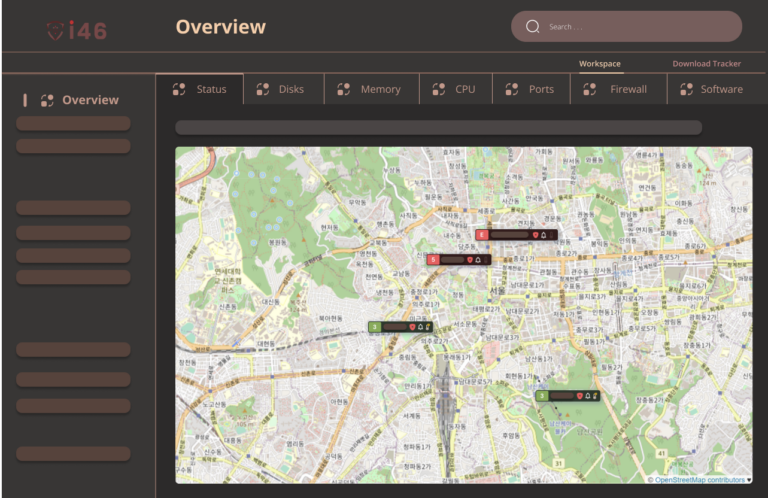Screen dimensions: 768x498
Task: Open the Disks tab
Action: (x=284, y=89)
